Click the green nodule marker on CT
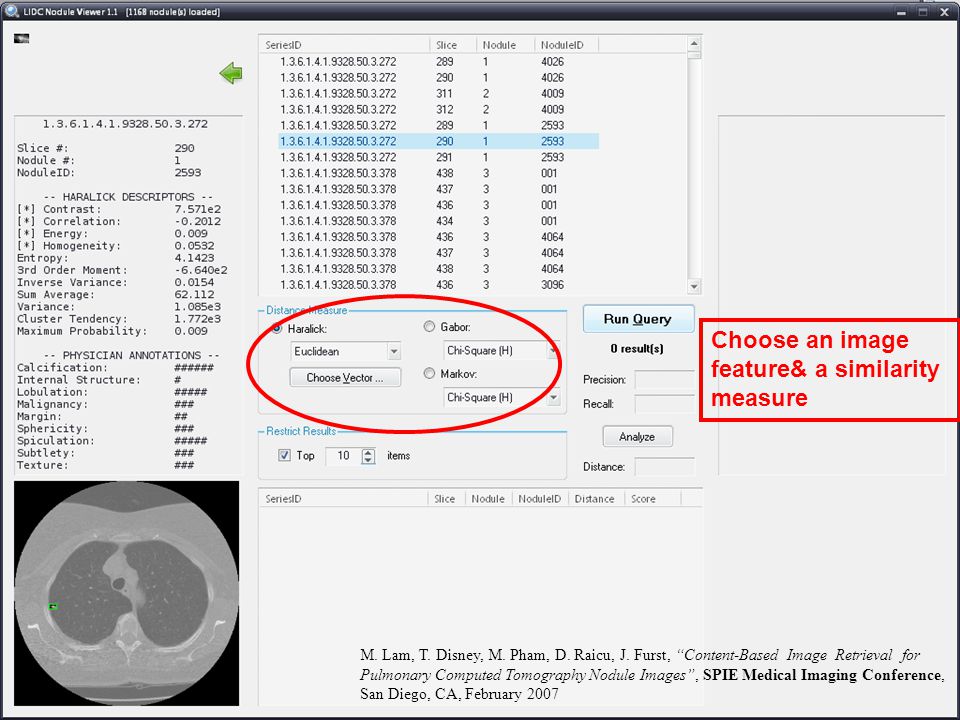This screenshot has height=720, width=960. point(53,606)
